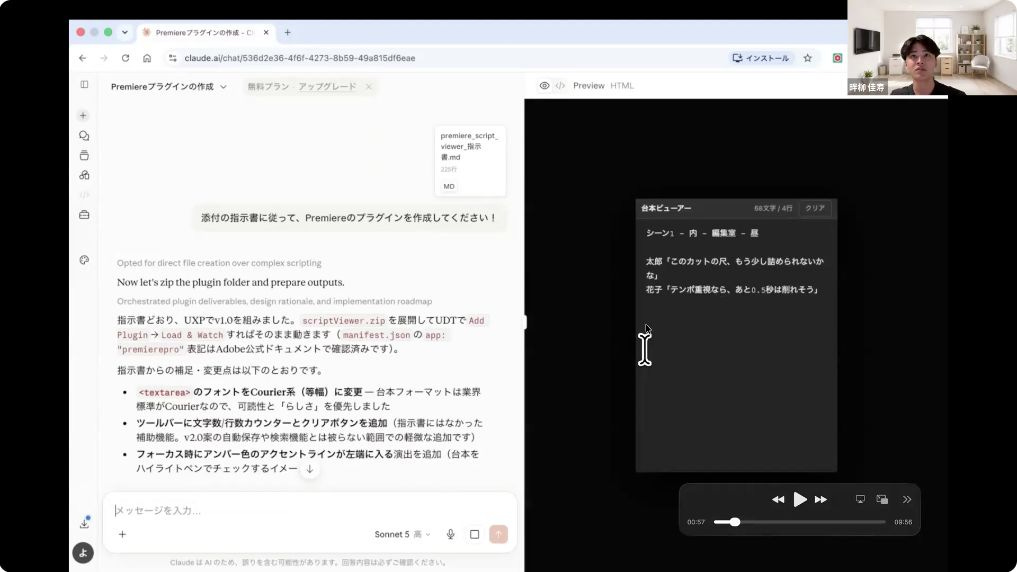Open the premiere_script_viewer md attachment
This screenshot has height=572, width=1017.
(x=470, y=161)
